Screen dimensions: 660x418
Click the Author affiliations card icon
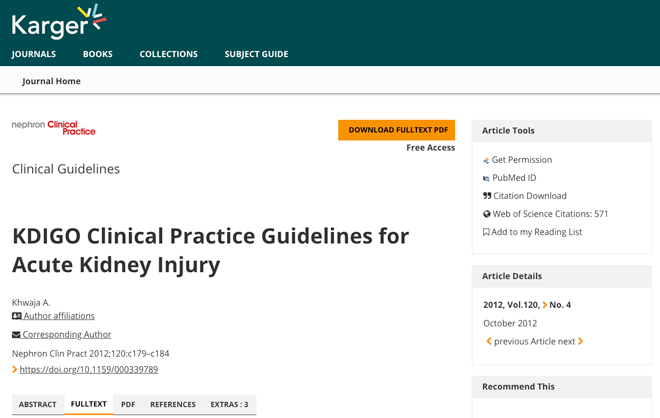(17, 316)
